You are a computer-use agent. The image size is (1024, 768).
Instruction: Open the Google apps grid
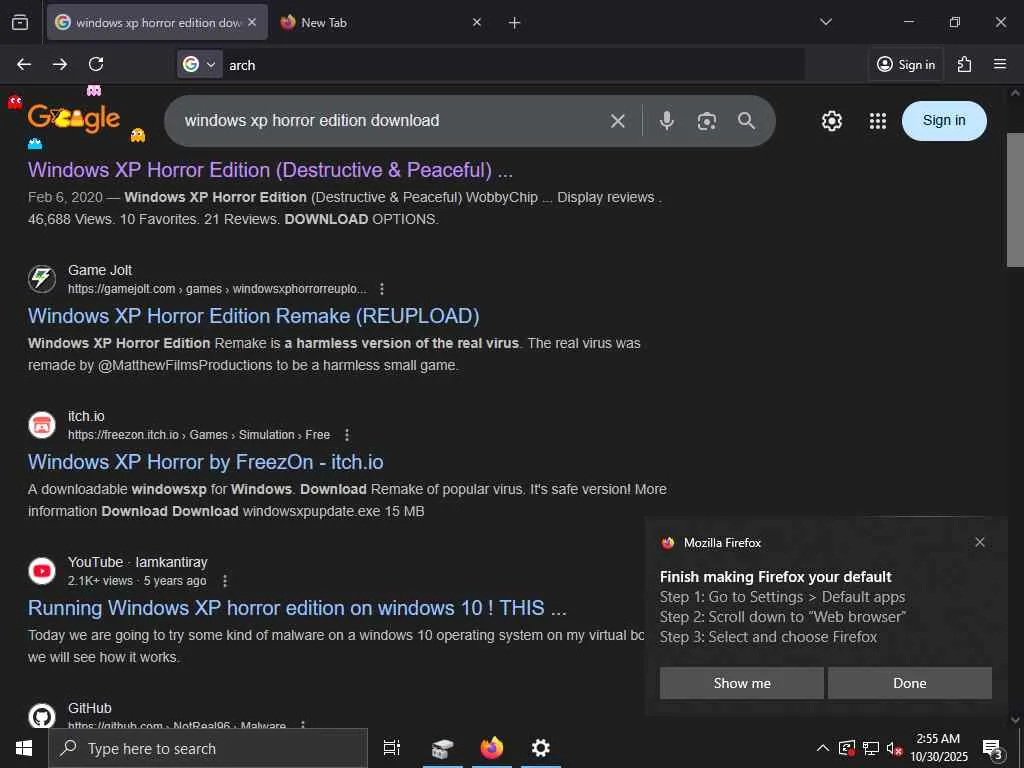click(878, 121)
